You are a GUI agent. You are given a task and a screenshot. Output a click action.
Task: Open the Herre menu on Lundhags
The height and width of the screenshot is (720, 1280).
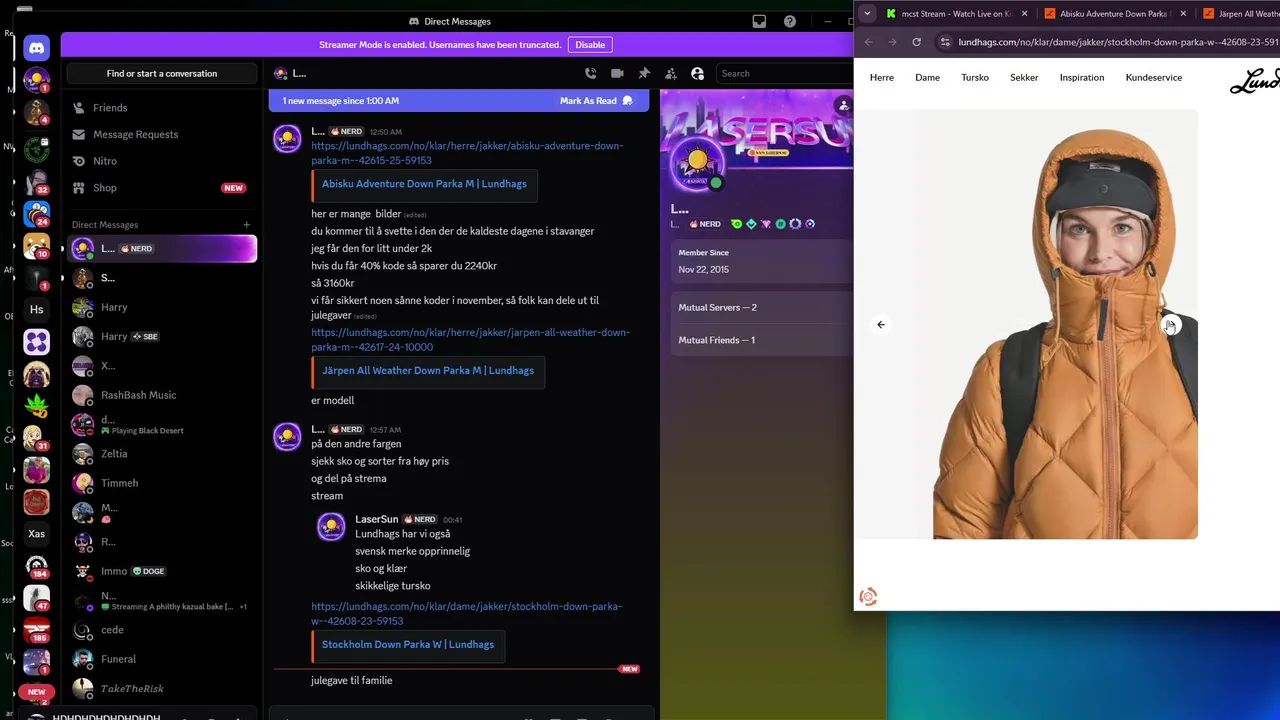click(882, 77)
